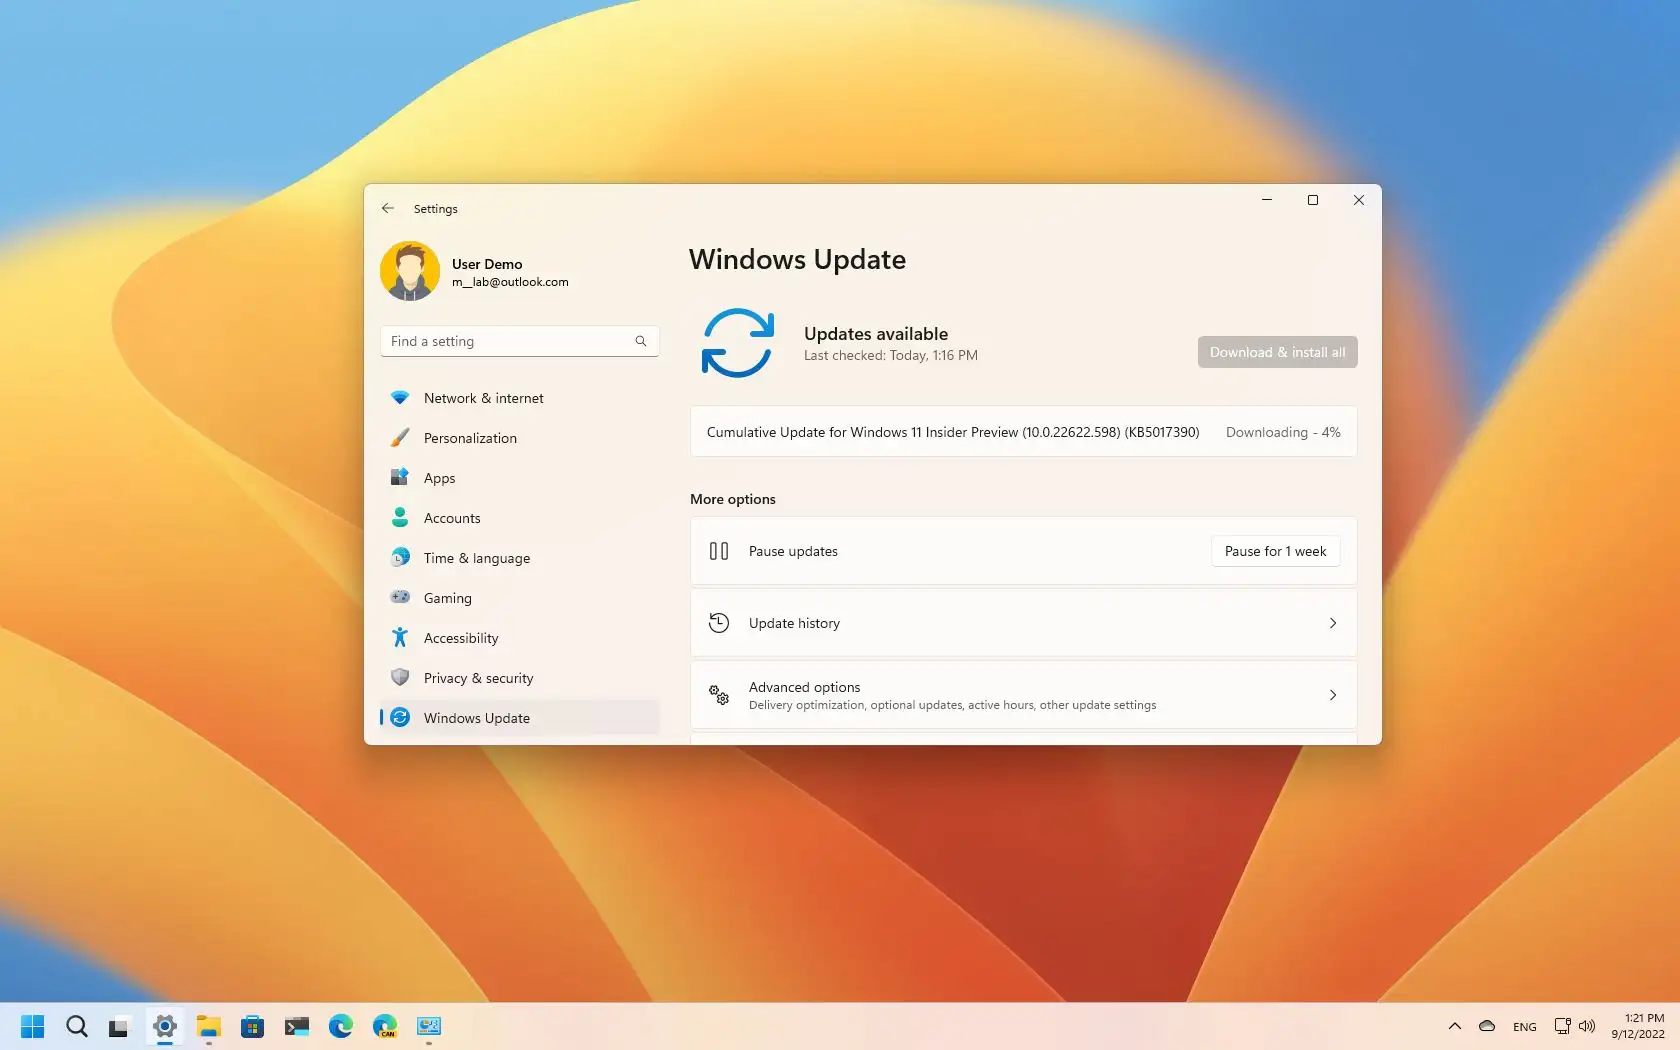
Task: Open Gaming settings
Action: pos(519,598)
